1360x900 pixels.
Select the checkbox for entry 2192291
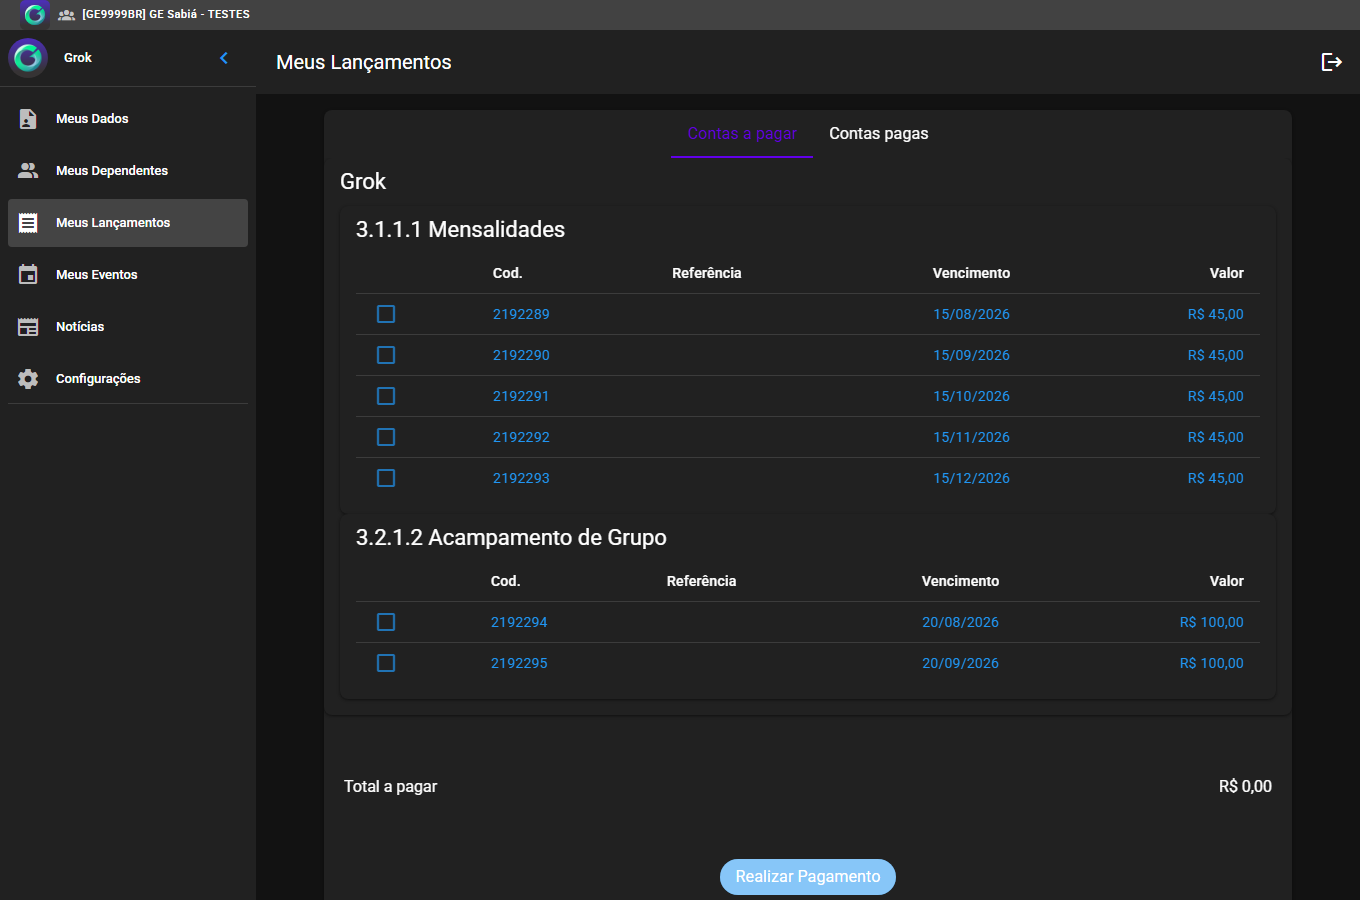pos(386,396)
